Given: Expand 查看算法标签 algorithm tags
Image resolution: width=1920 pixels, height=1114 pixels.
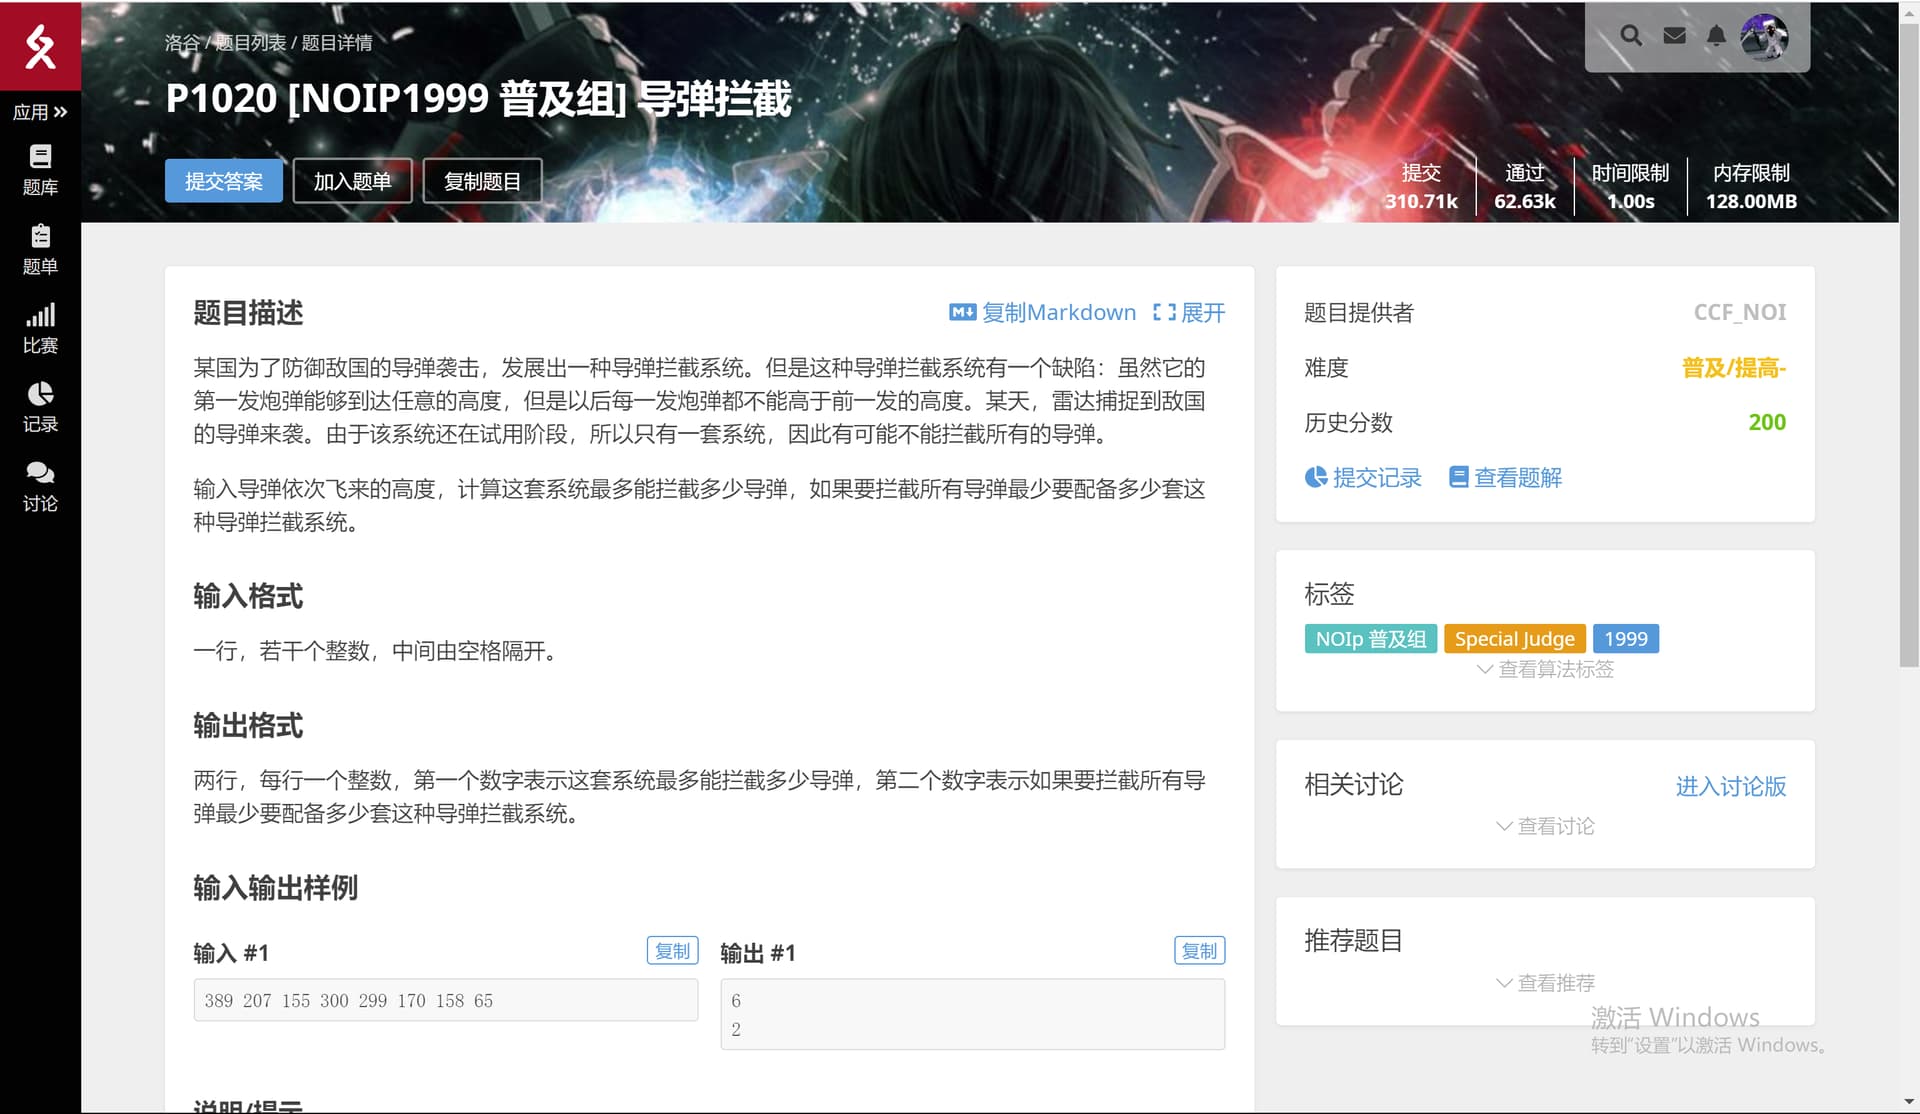Looking at the screenshot, I should pyautogui.click(x=1545, y=669).
